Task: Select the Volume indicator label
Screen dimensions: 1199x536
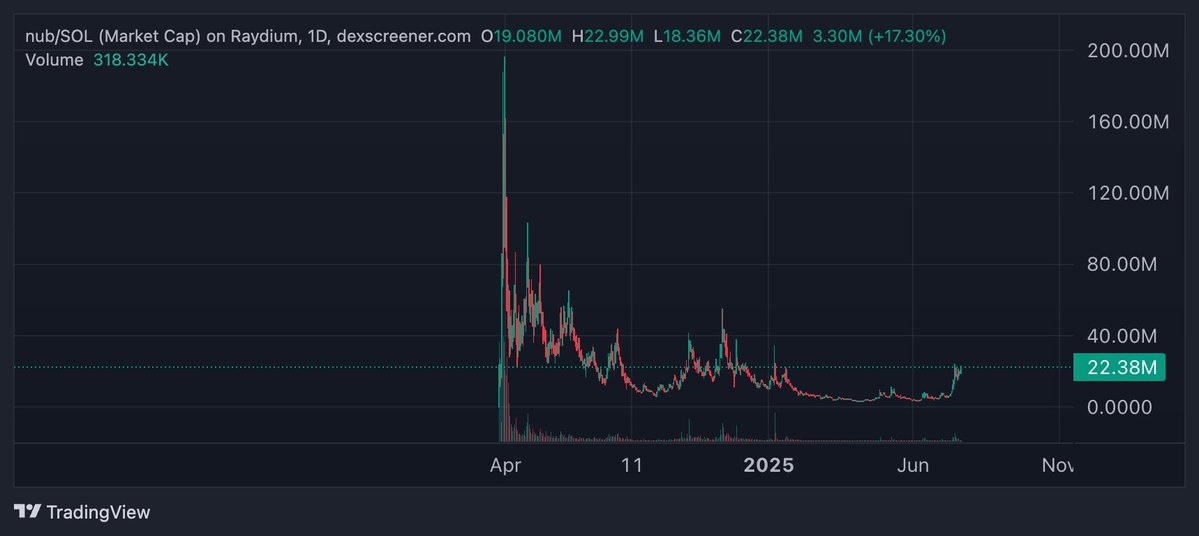Action: click(x=54, y=60)
